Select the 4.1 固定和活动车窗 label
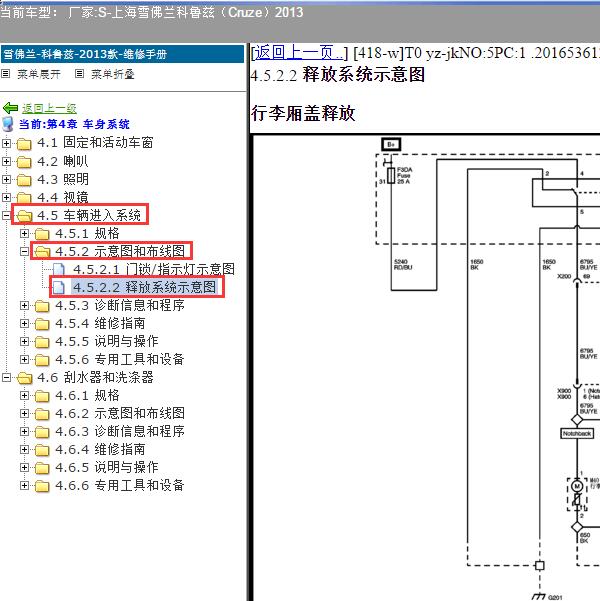Viewport: 600px width, 601px height. [95, 143]
